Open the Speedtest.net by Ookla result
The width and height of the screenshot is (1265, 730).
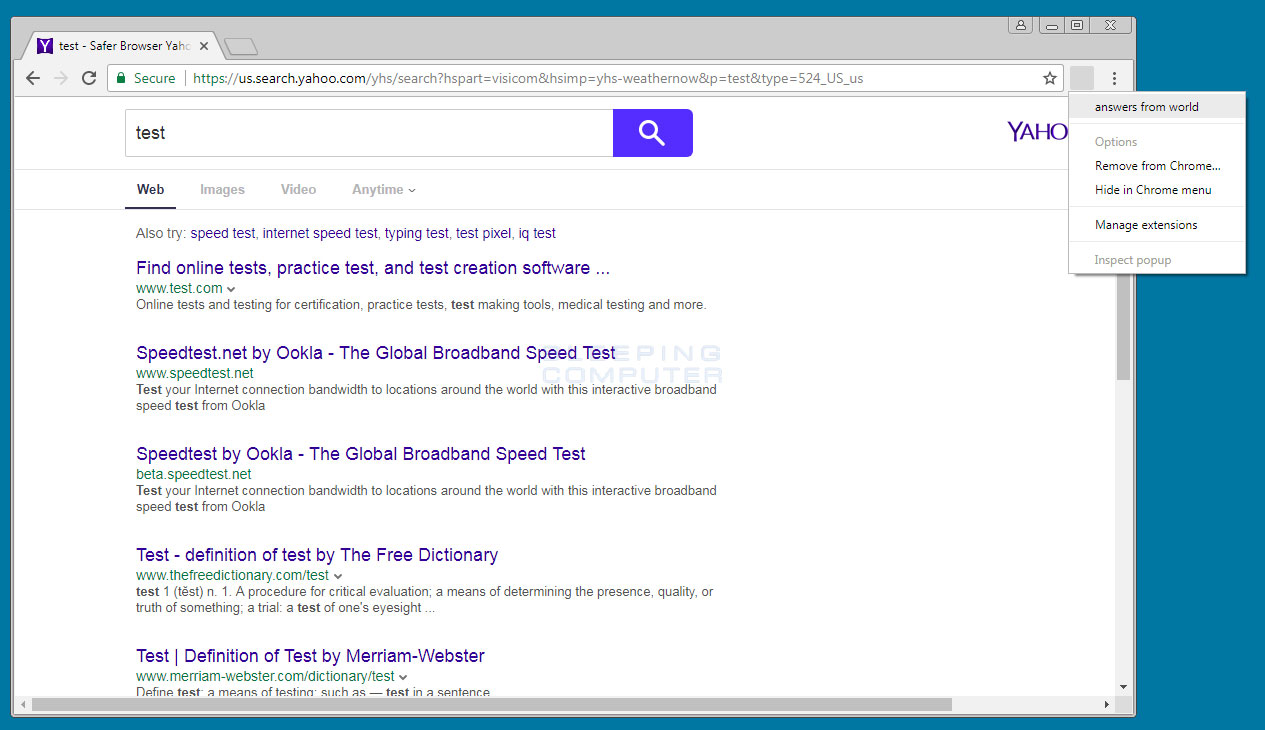[375, 353]
